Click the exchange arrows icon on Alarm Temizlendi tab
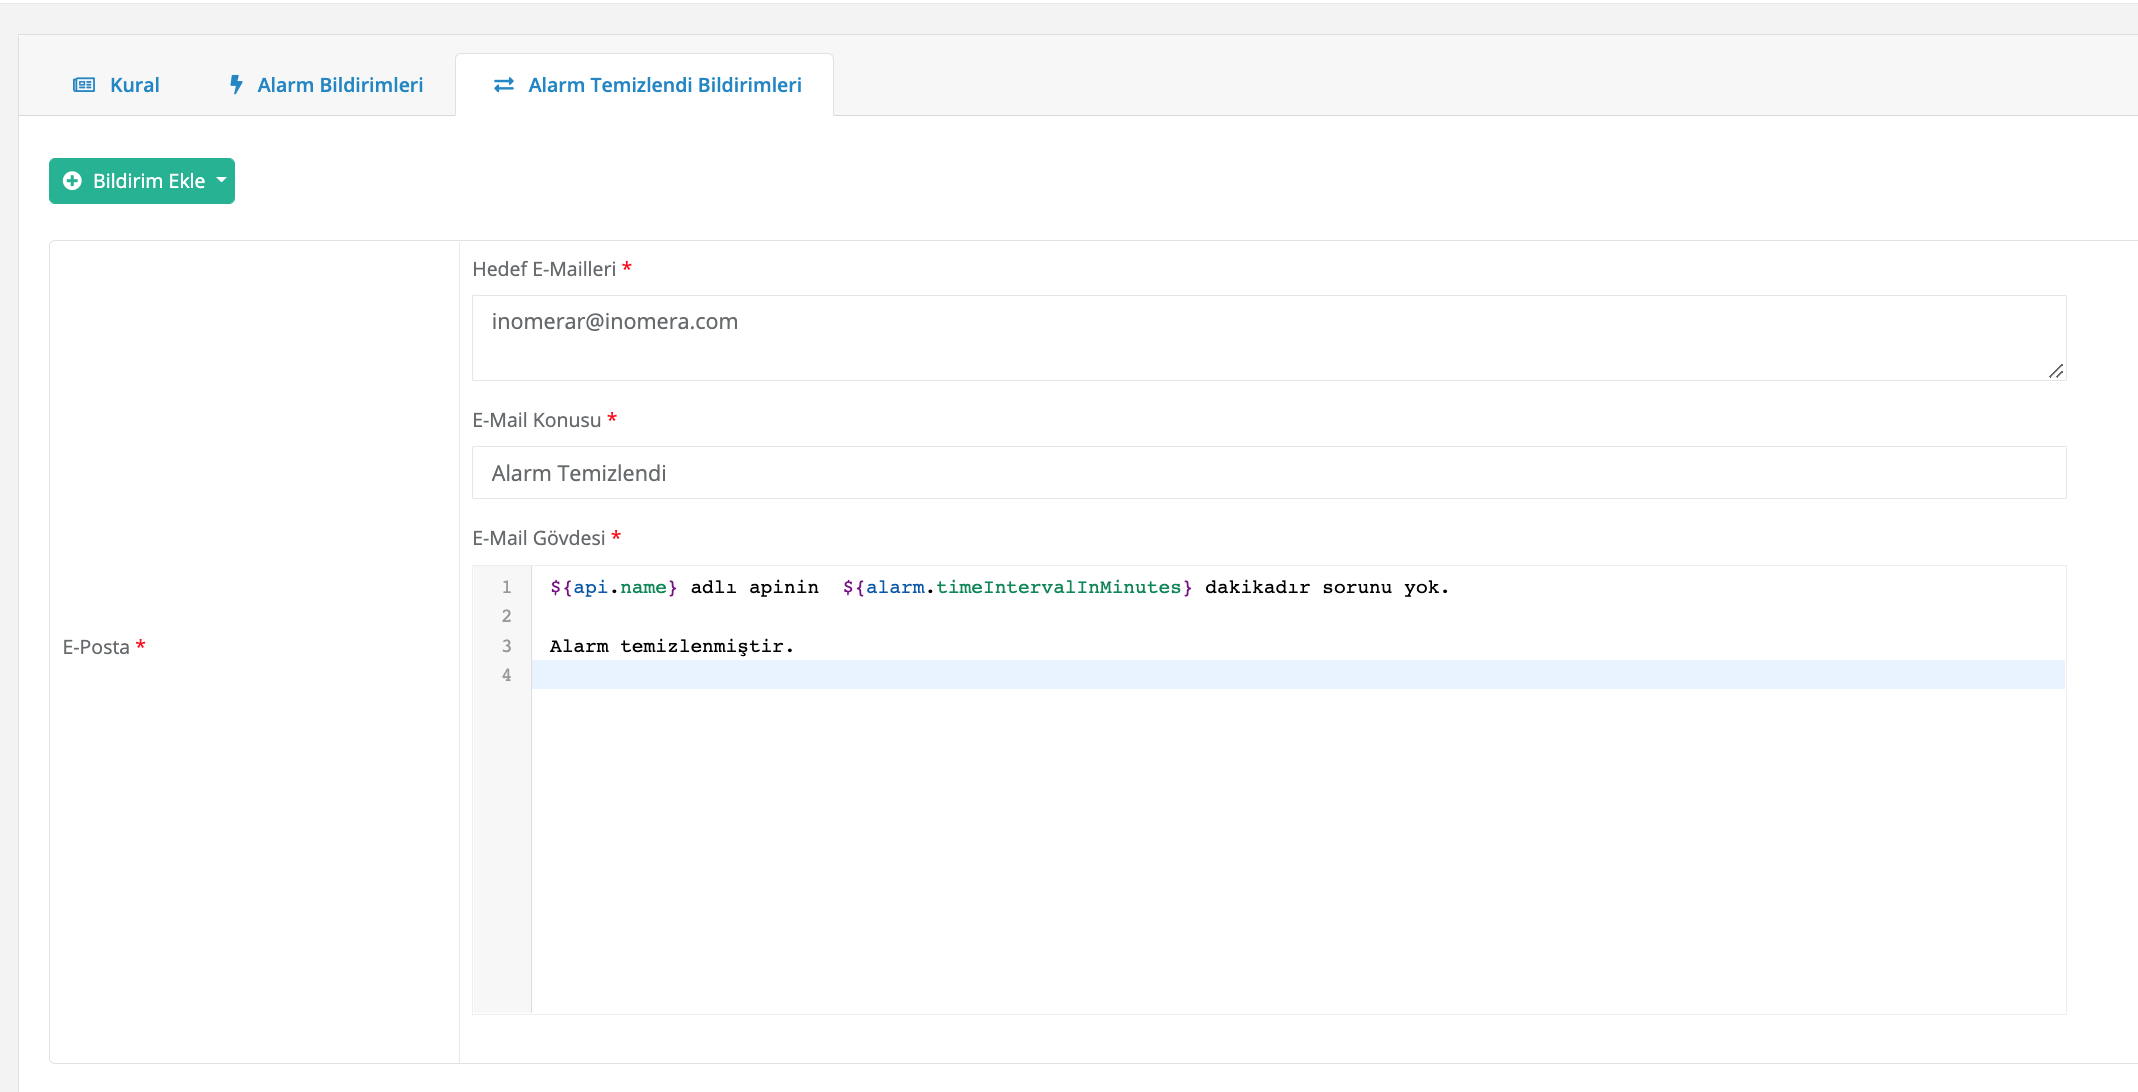 tap(504, 85)
